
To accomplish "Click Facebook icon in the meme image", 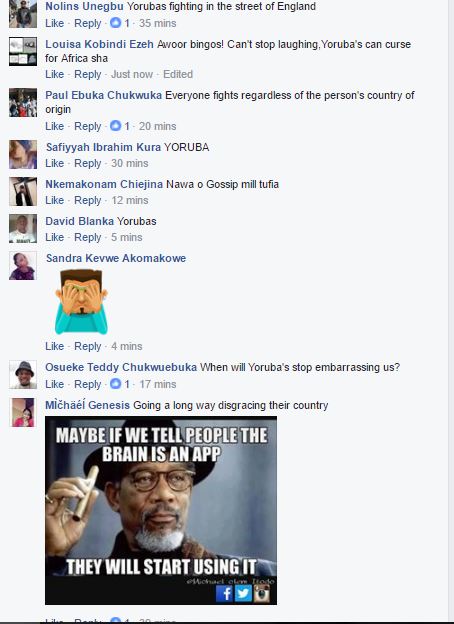I will (224, 594).
